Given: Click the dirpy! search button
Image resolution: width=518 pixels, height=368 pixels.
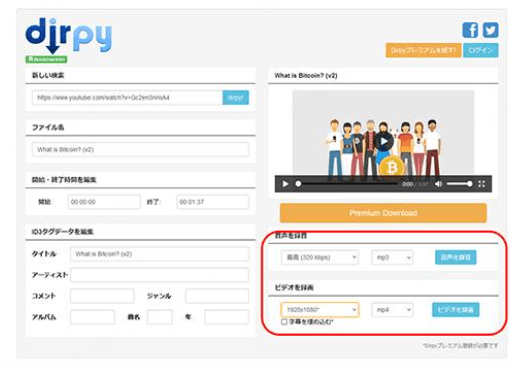Looking at the screenshot, I should pyautogui.click(x=236, y=98).
